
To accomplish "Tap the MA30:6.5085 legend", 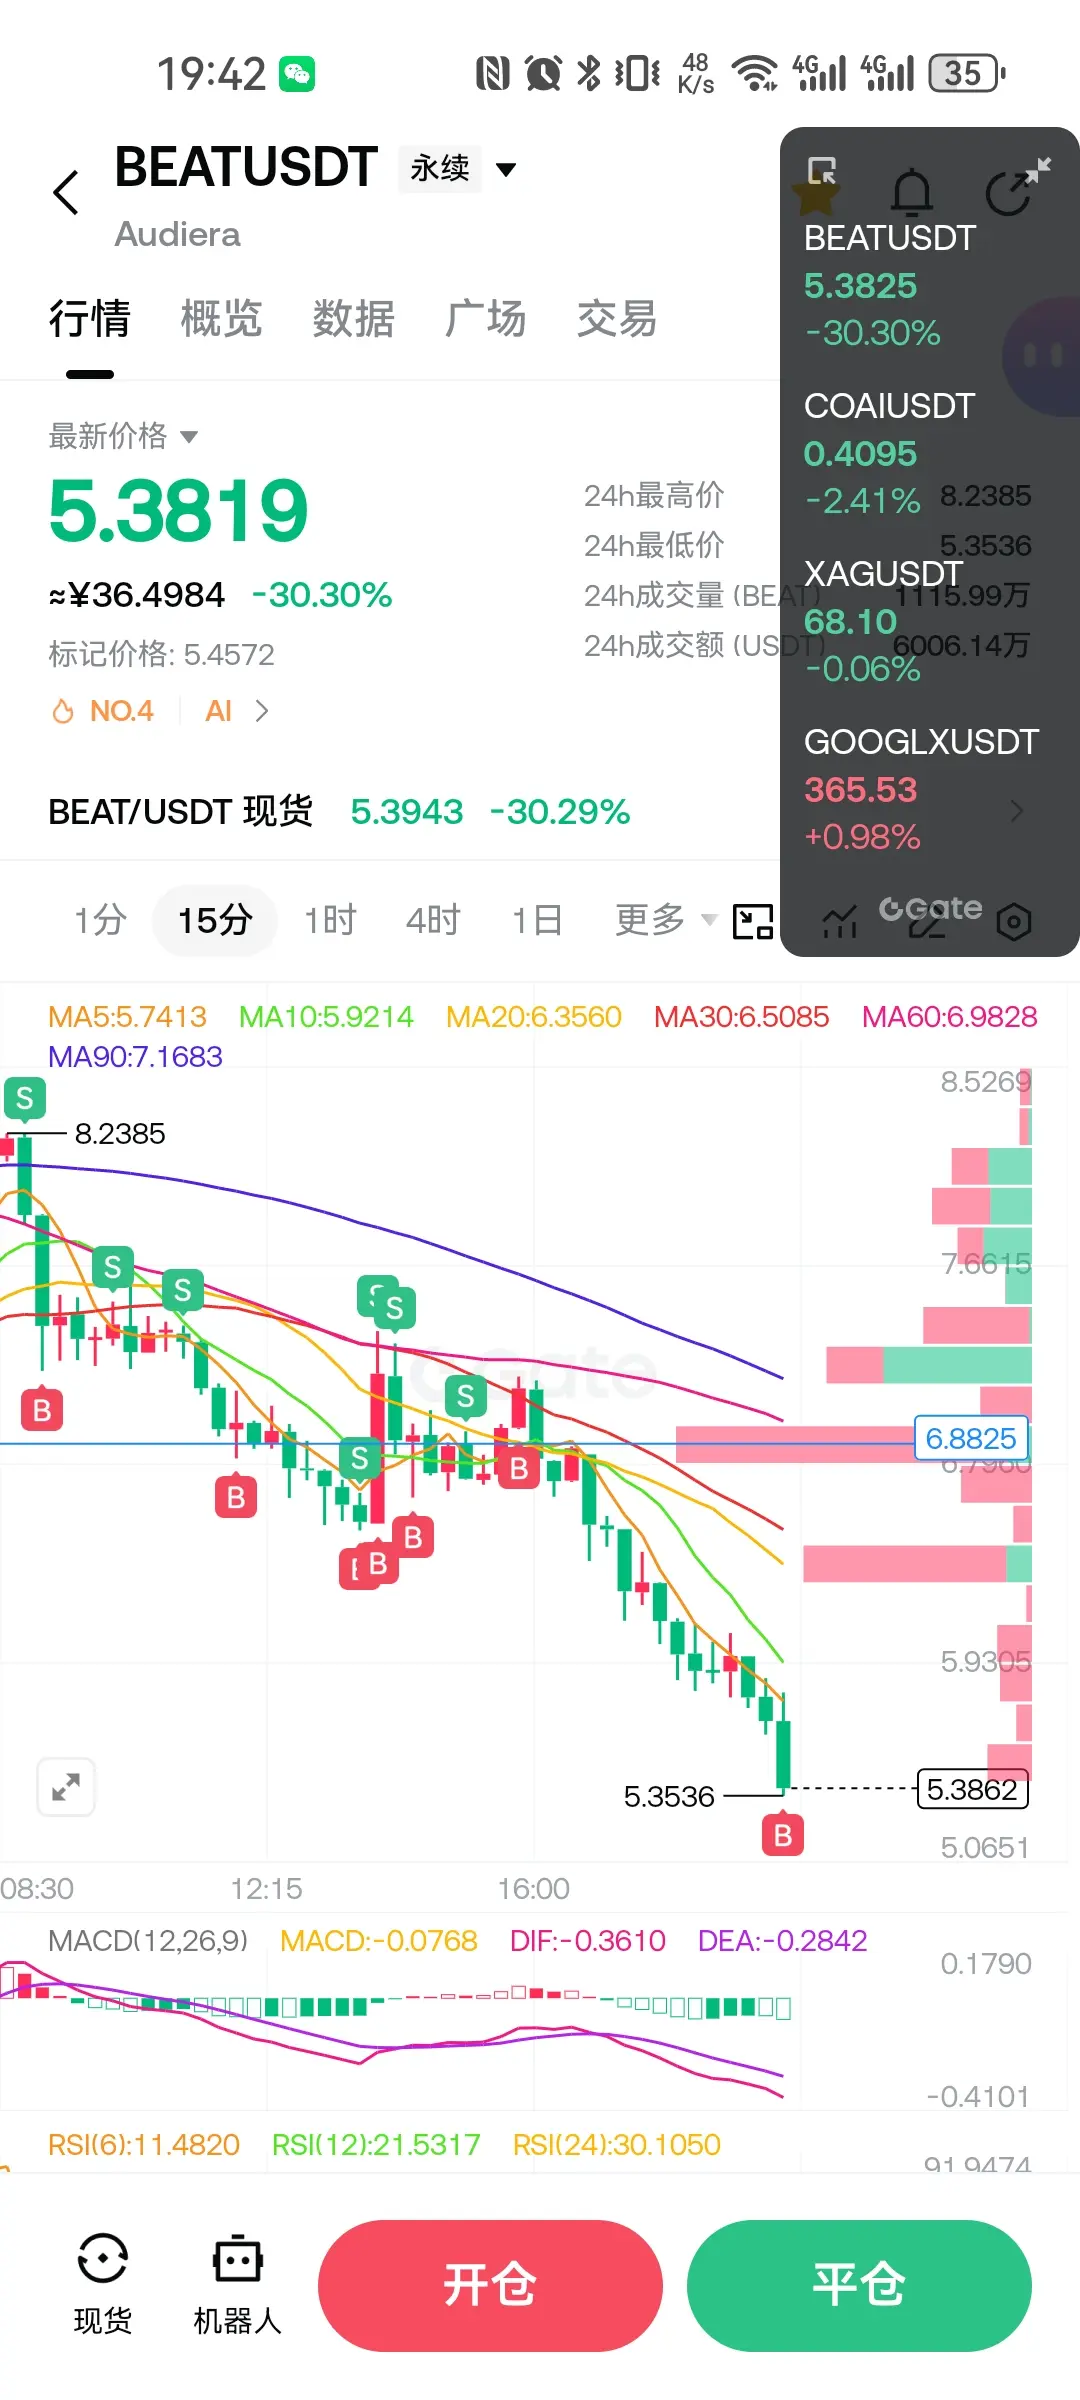I will (x=742, y=1017).
